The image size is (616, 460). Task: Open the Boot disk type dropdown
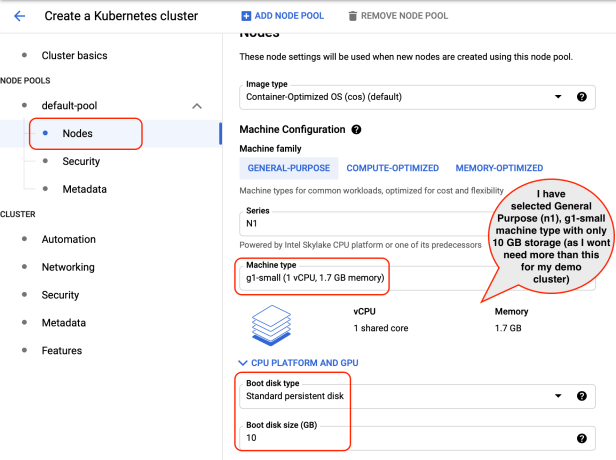pyautogui.click(x=400, y=396)
